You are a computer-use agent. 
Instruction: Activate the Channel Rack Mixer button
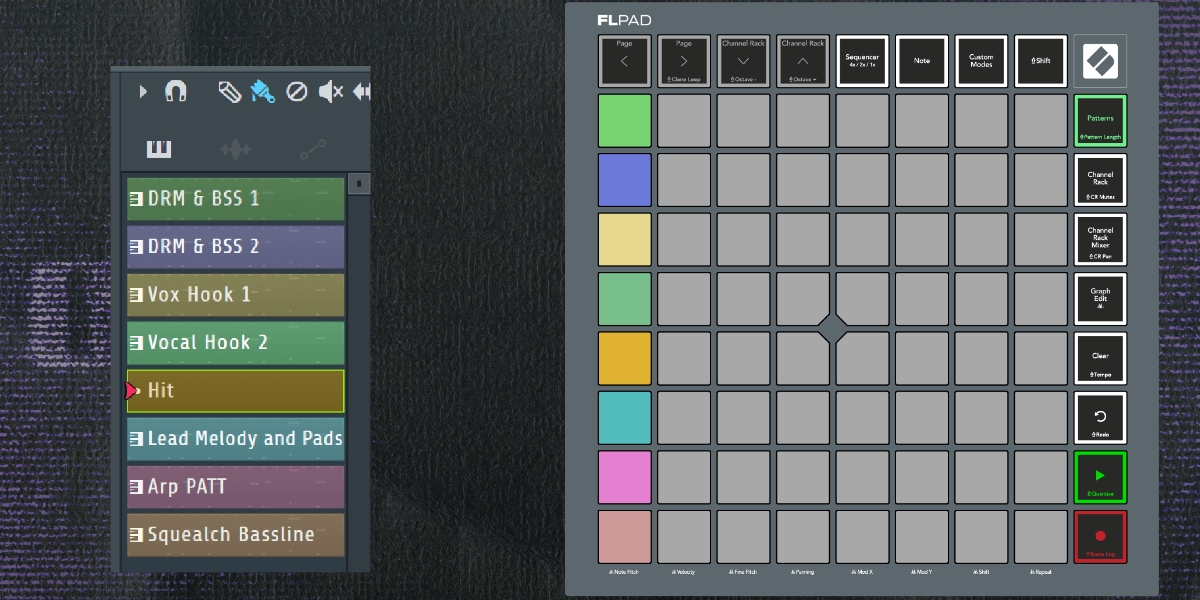point(1100,240)
